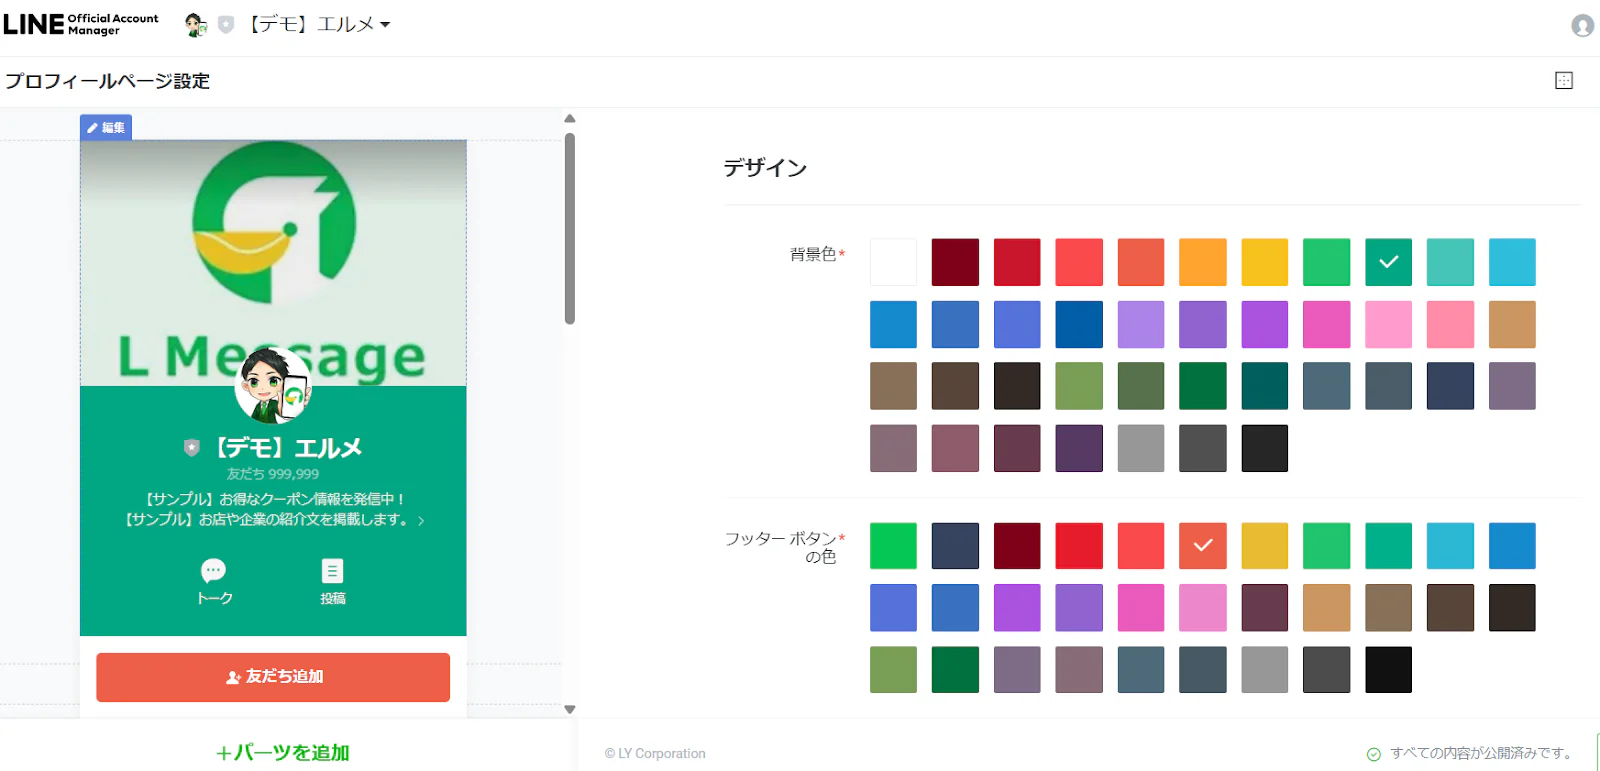Image resolution: width=1600 pixels, height=771 pixels.
Task: Select navy slate background swatch
Action: tap(1450, 386)
